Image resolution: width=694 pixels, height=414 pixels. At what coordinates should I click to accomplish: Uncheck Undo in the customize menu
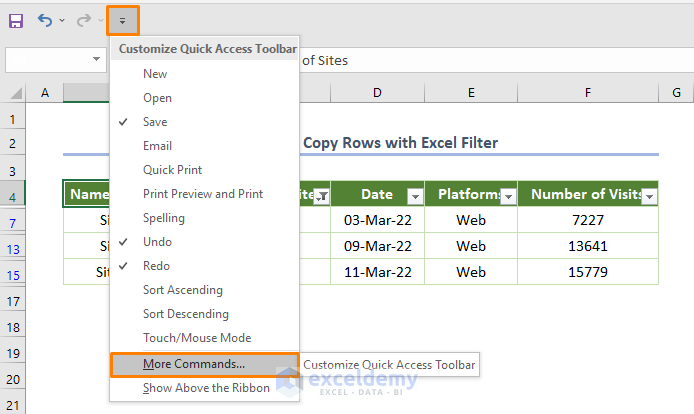[157, 242]
